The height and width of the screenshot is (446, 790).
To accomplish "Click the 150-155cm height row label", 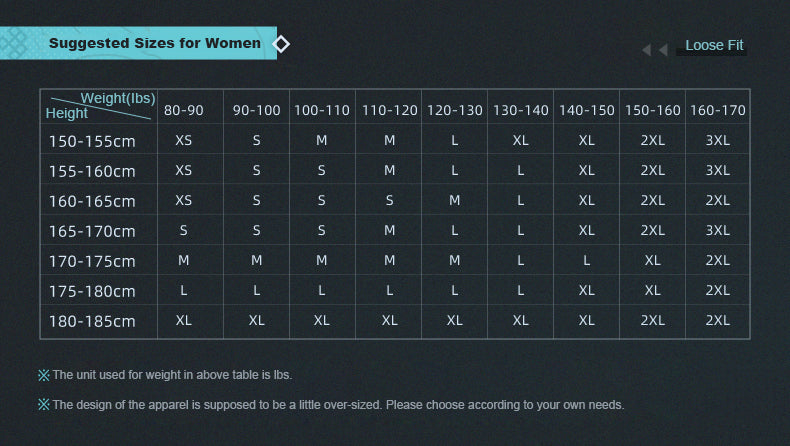I will point(92,141).
